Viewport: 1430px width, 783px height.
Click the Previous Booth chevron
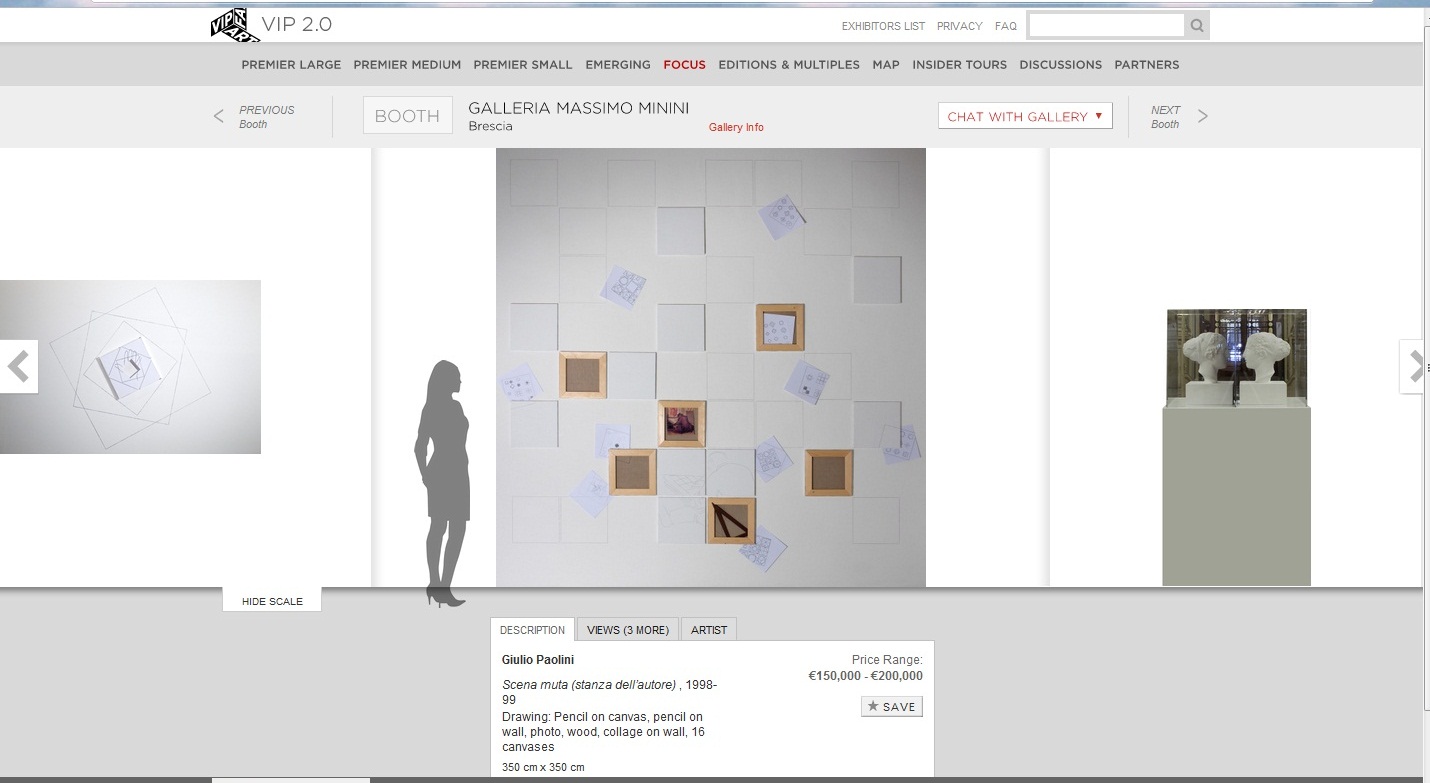[x=219, y=116]
